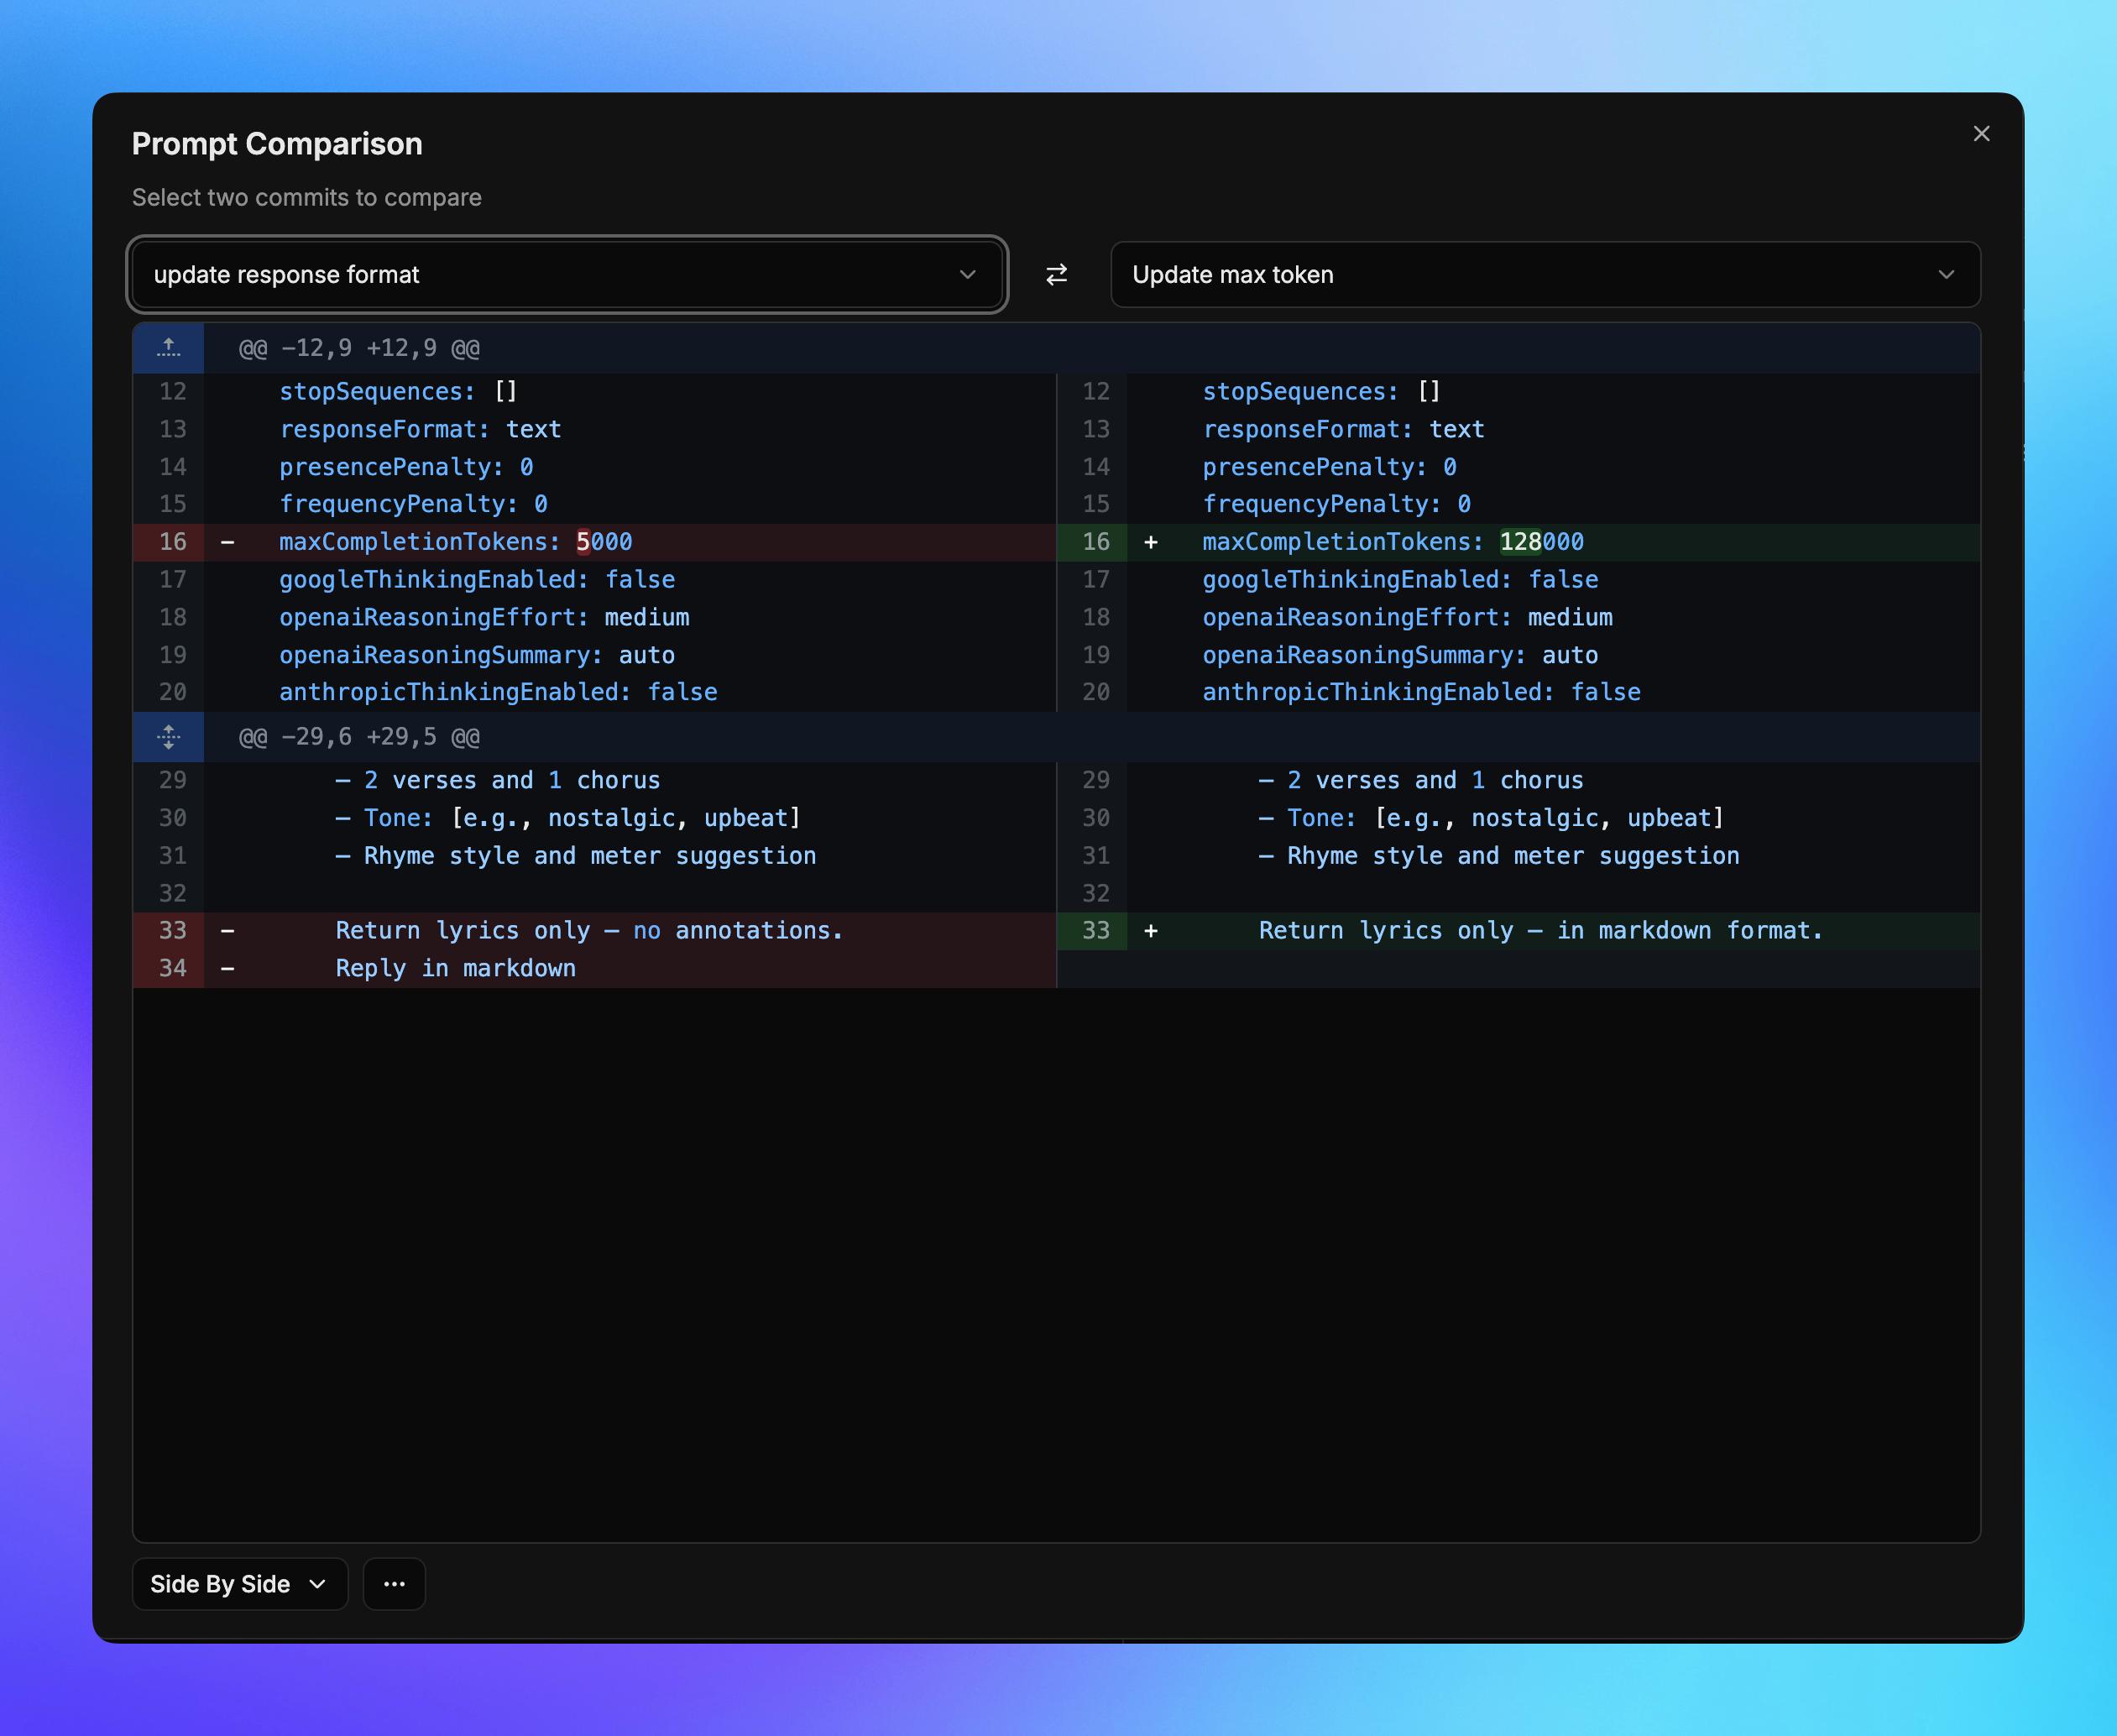Expand hidden lines between the hunks
The image size is (2117, 1736).
[168, 737]
